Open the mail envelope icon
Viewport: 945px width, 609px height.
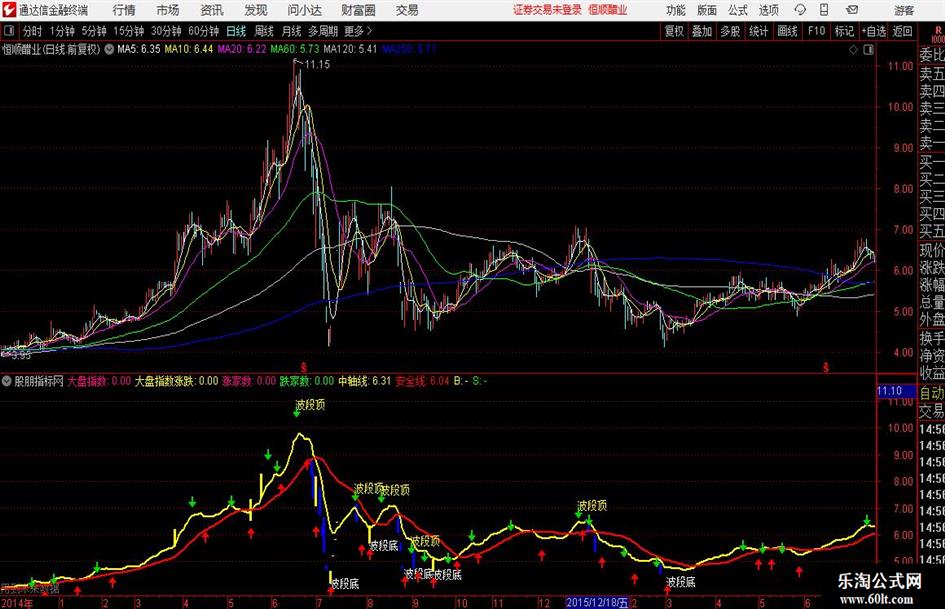(852, 10)
